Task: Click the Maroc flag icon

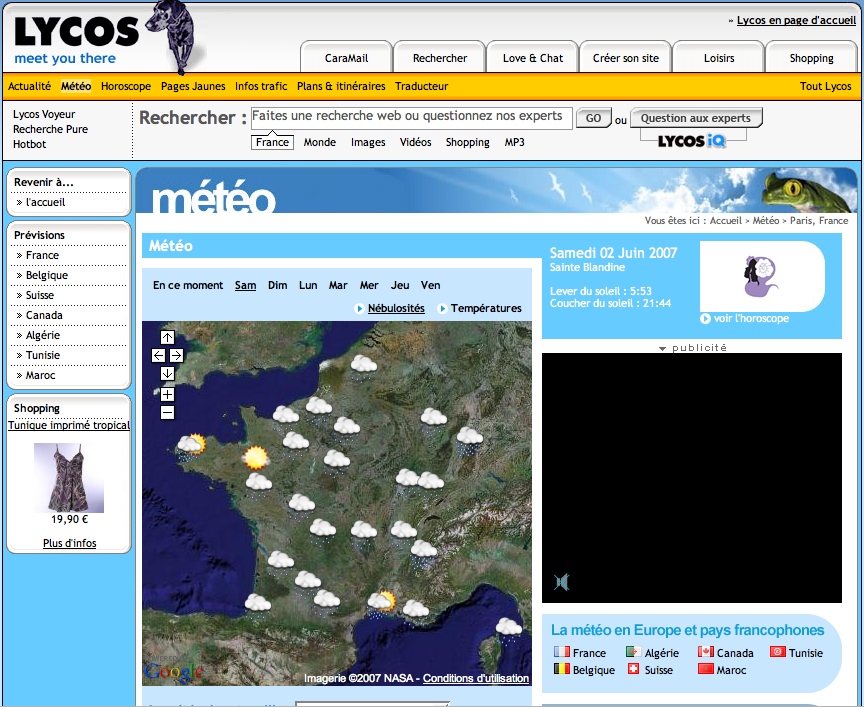Action: click(705, 669)
